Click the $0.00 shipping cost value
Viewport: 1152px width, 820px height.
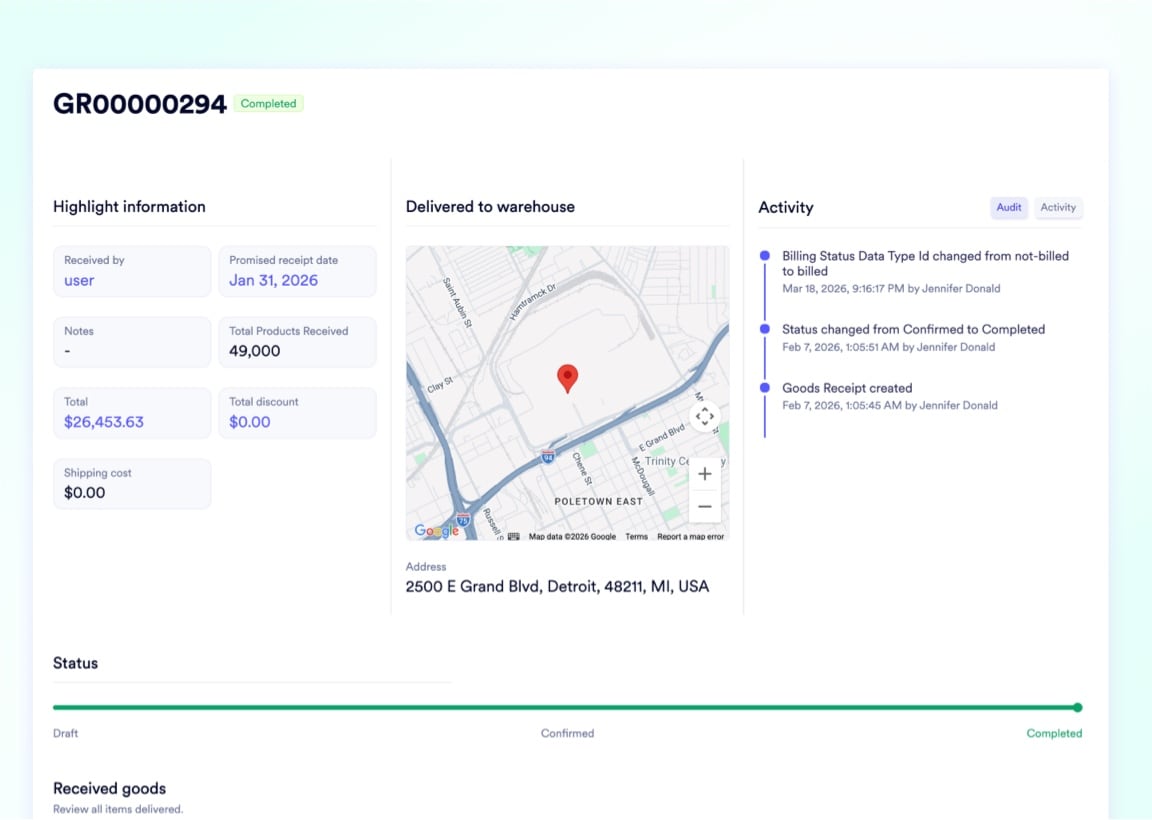pyautogui.click(x=84, y=493)
